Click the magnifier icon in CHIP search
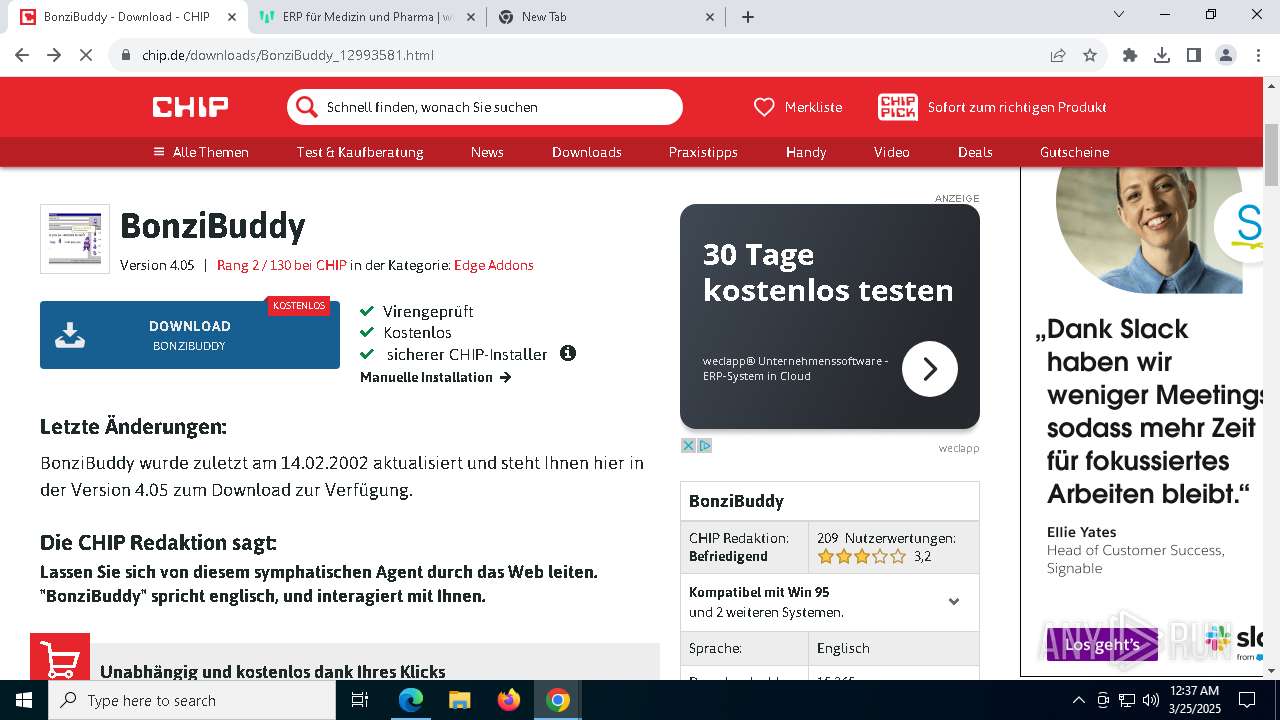This screenshot has height=720, width=1280. tap(307, 107)
